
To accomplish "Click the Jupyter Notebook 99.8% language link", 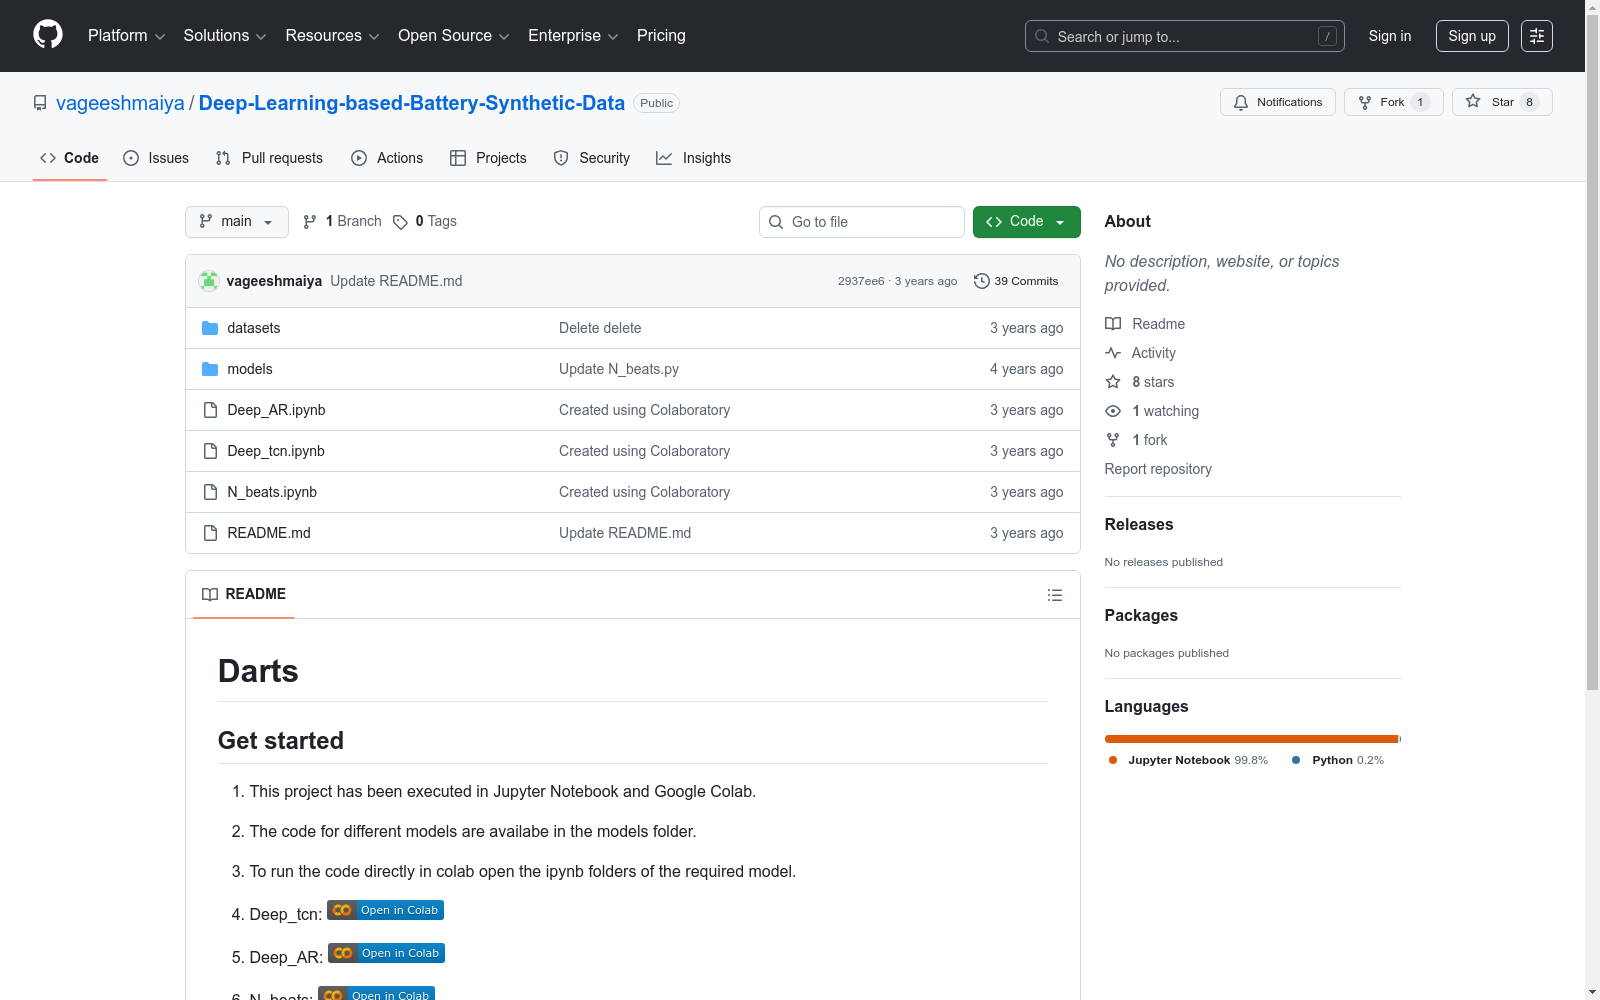I will click(x=1188, y=760).
